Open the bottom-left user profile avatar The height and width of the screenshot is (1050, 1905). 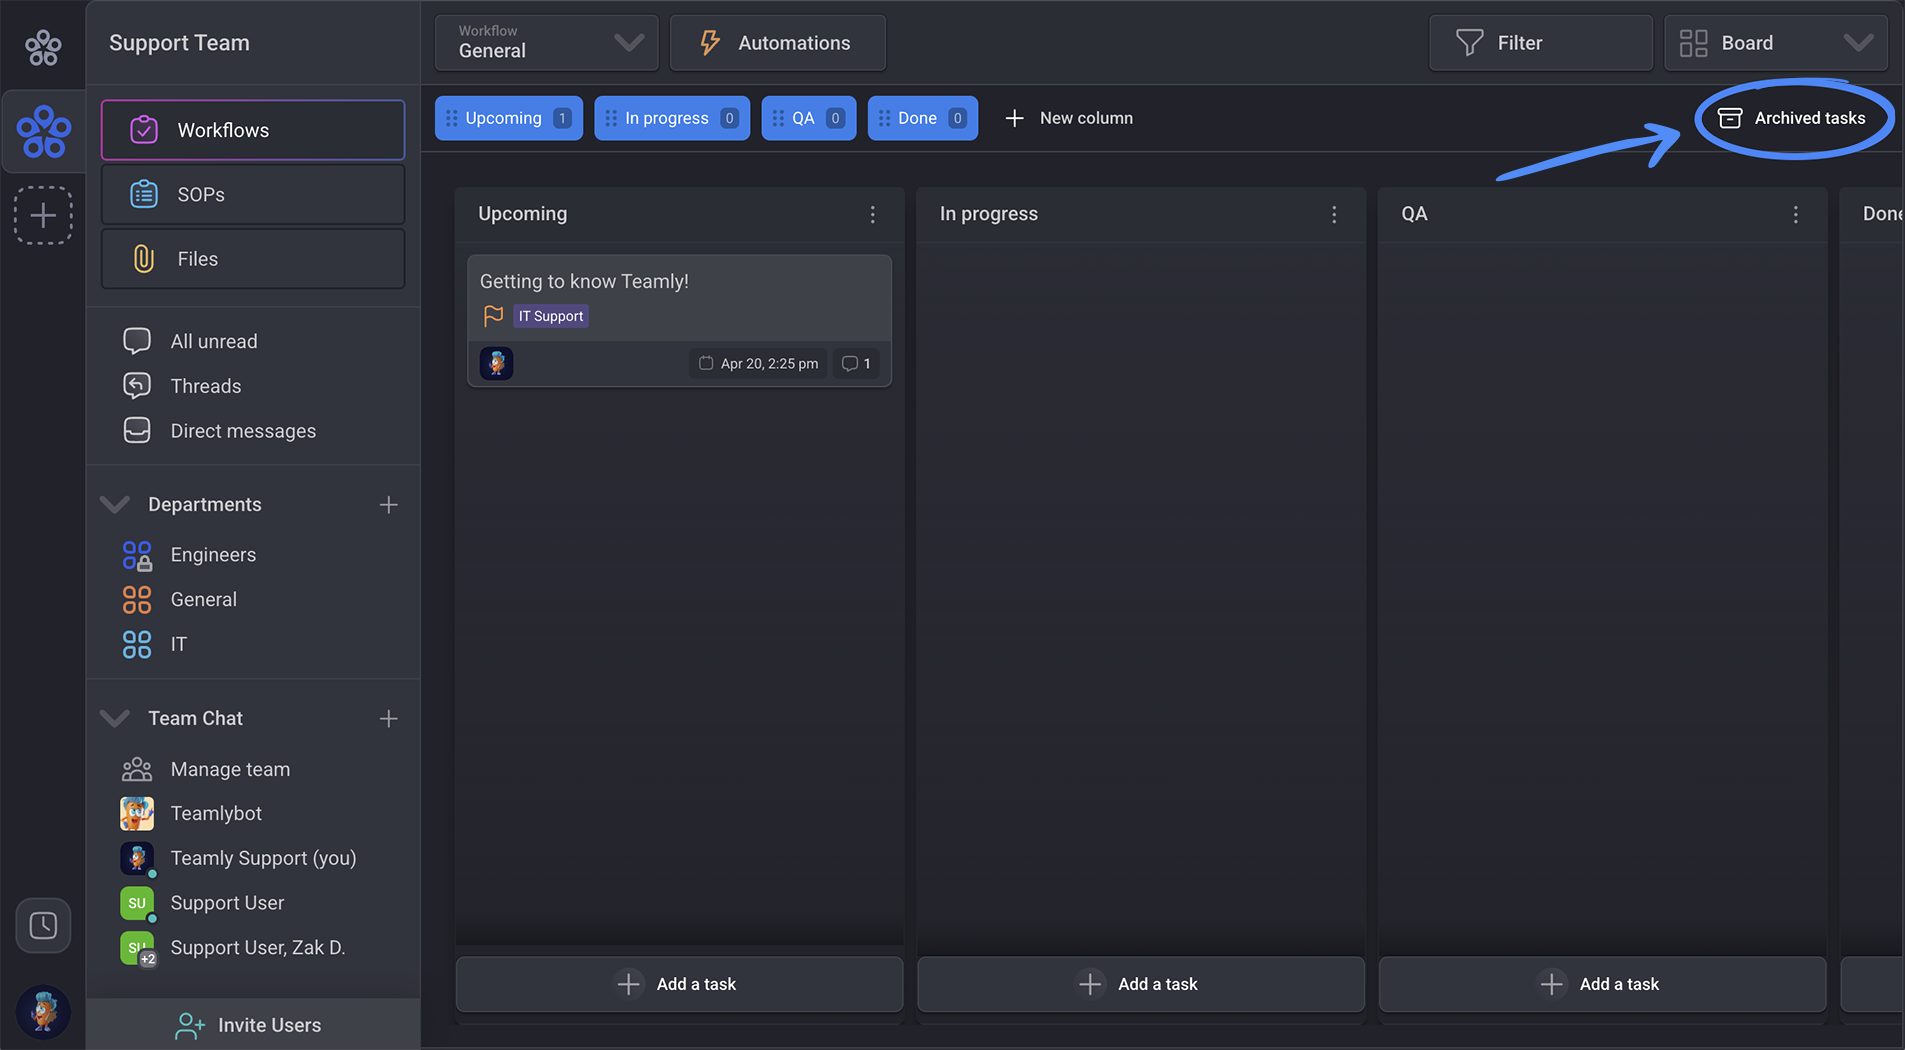[x=43, y=1011]
